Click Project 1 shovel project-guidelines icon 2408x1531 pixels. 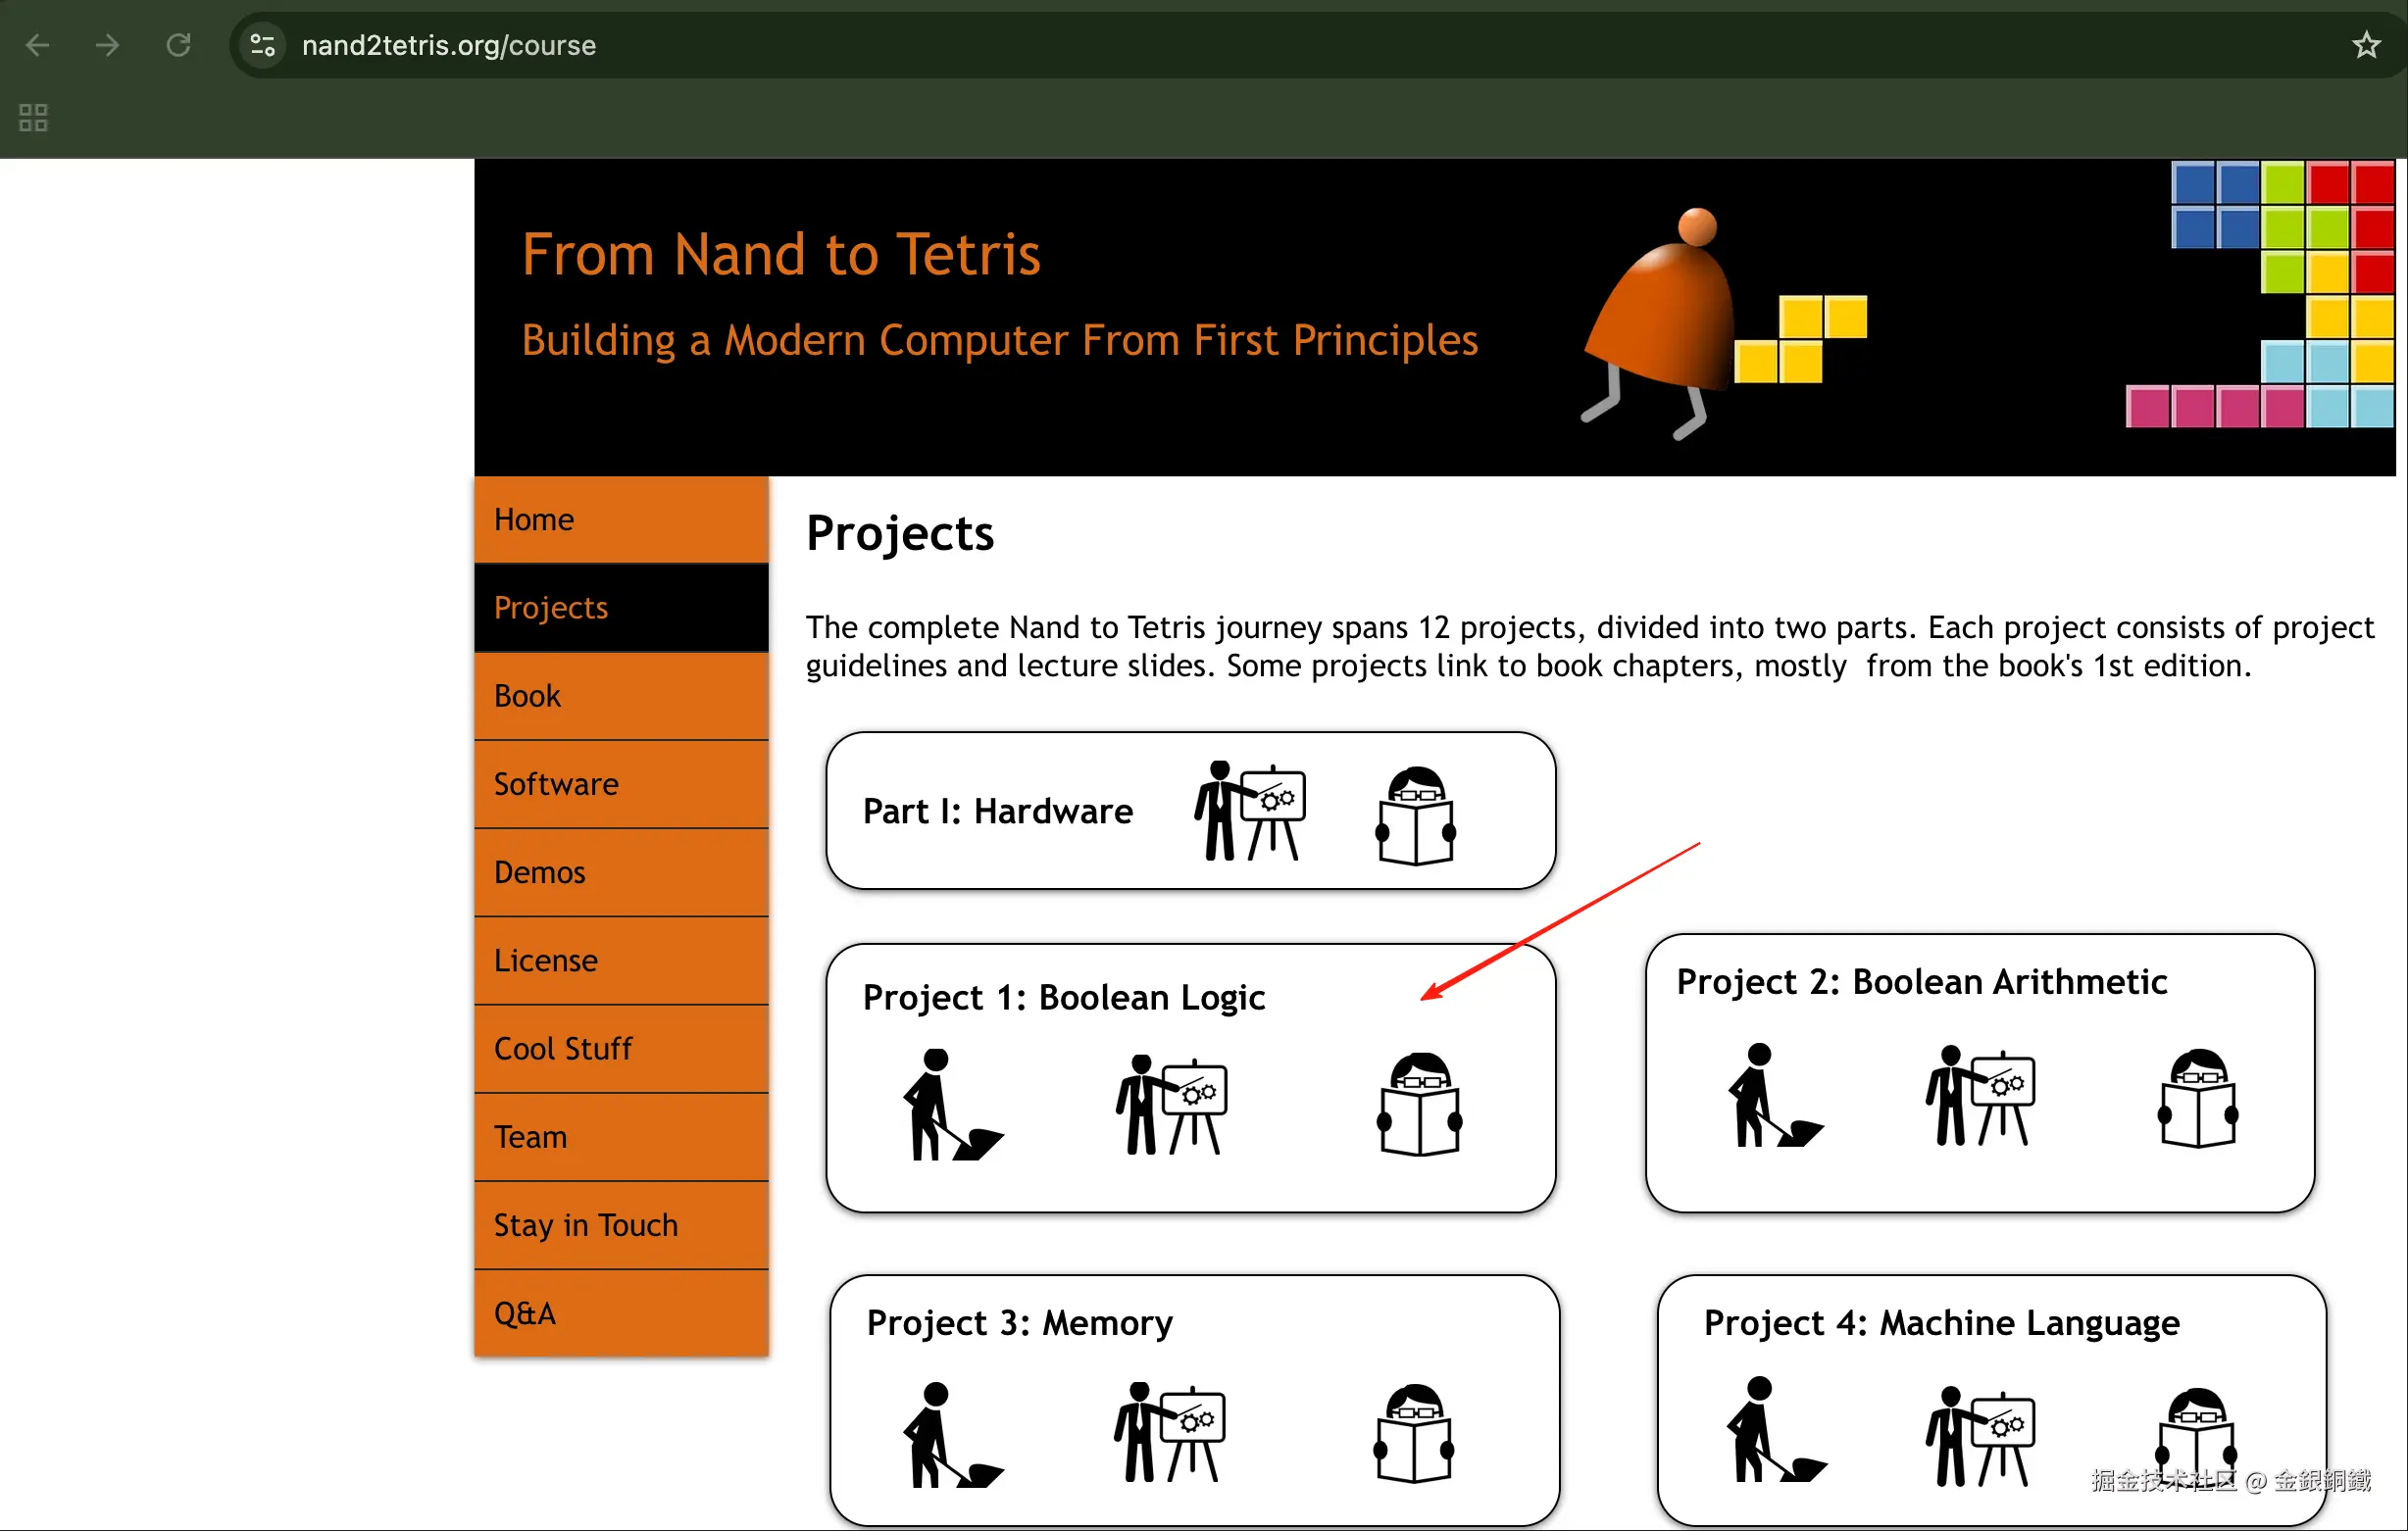tap(951, 1105)
